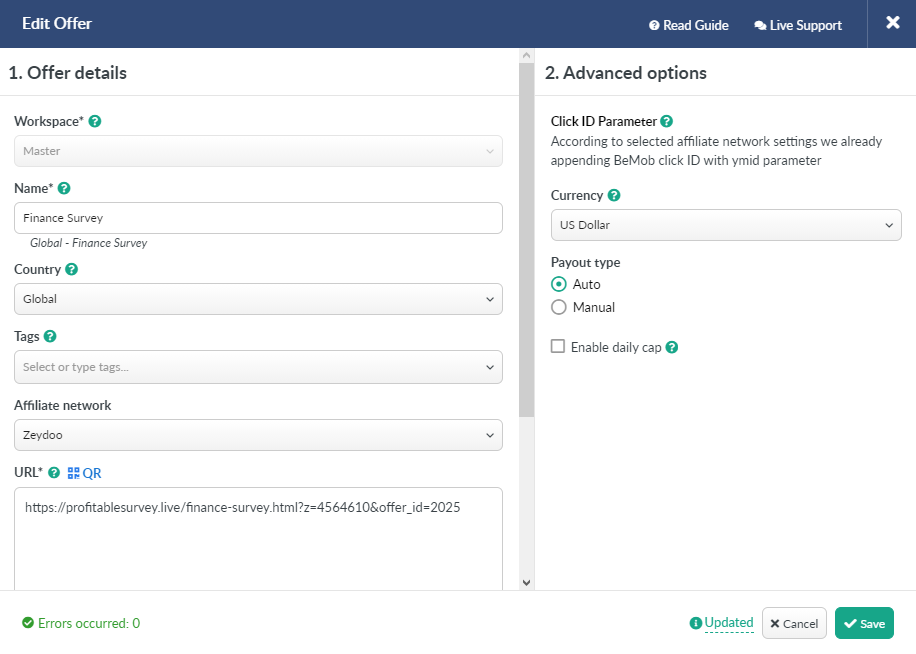The image size is (916, 654).
Task: Open Live Support chat
Action: pos(798,25)
